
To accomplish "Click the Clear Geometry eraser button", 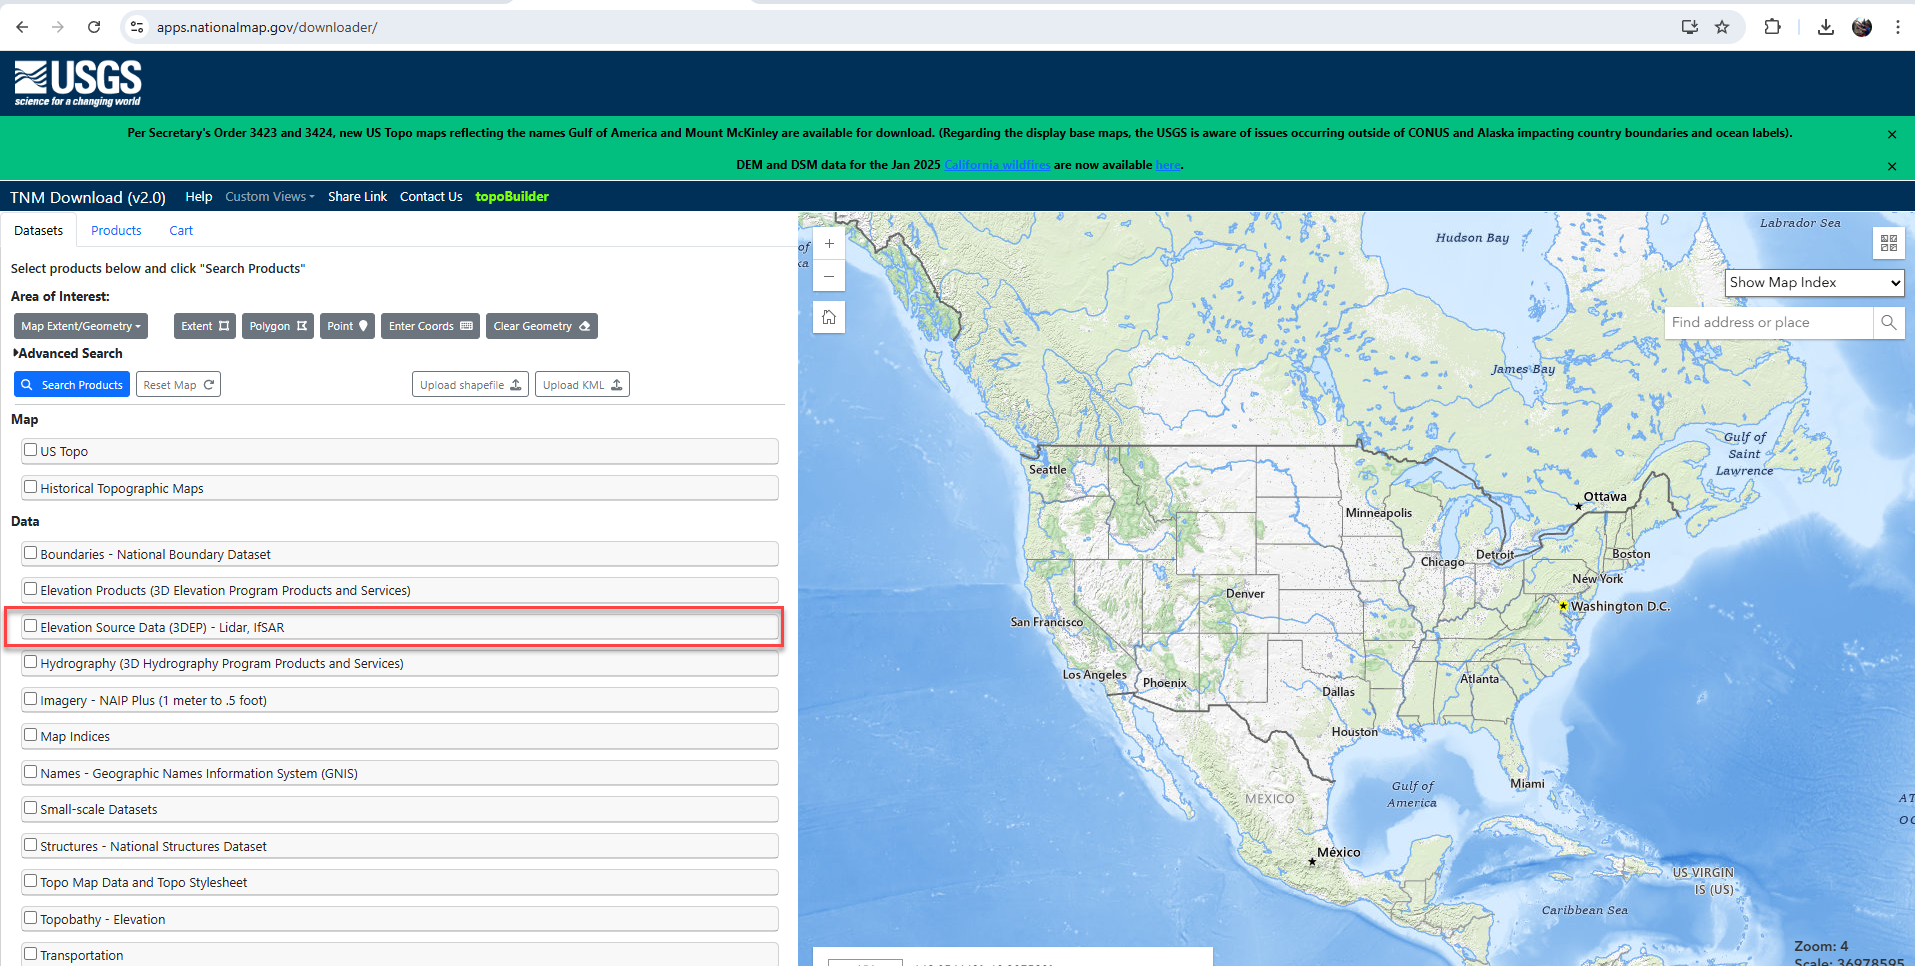I will pyautogui.click(x=541, y=326).
